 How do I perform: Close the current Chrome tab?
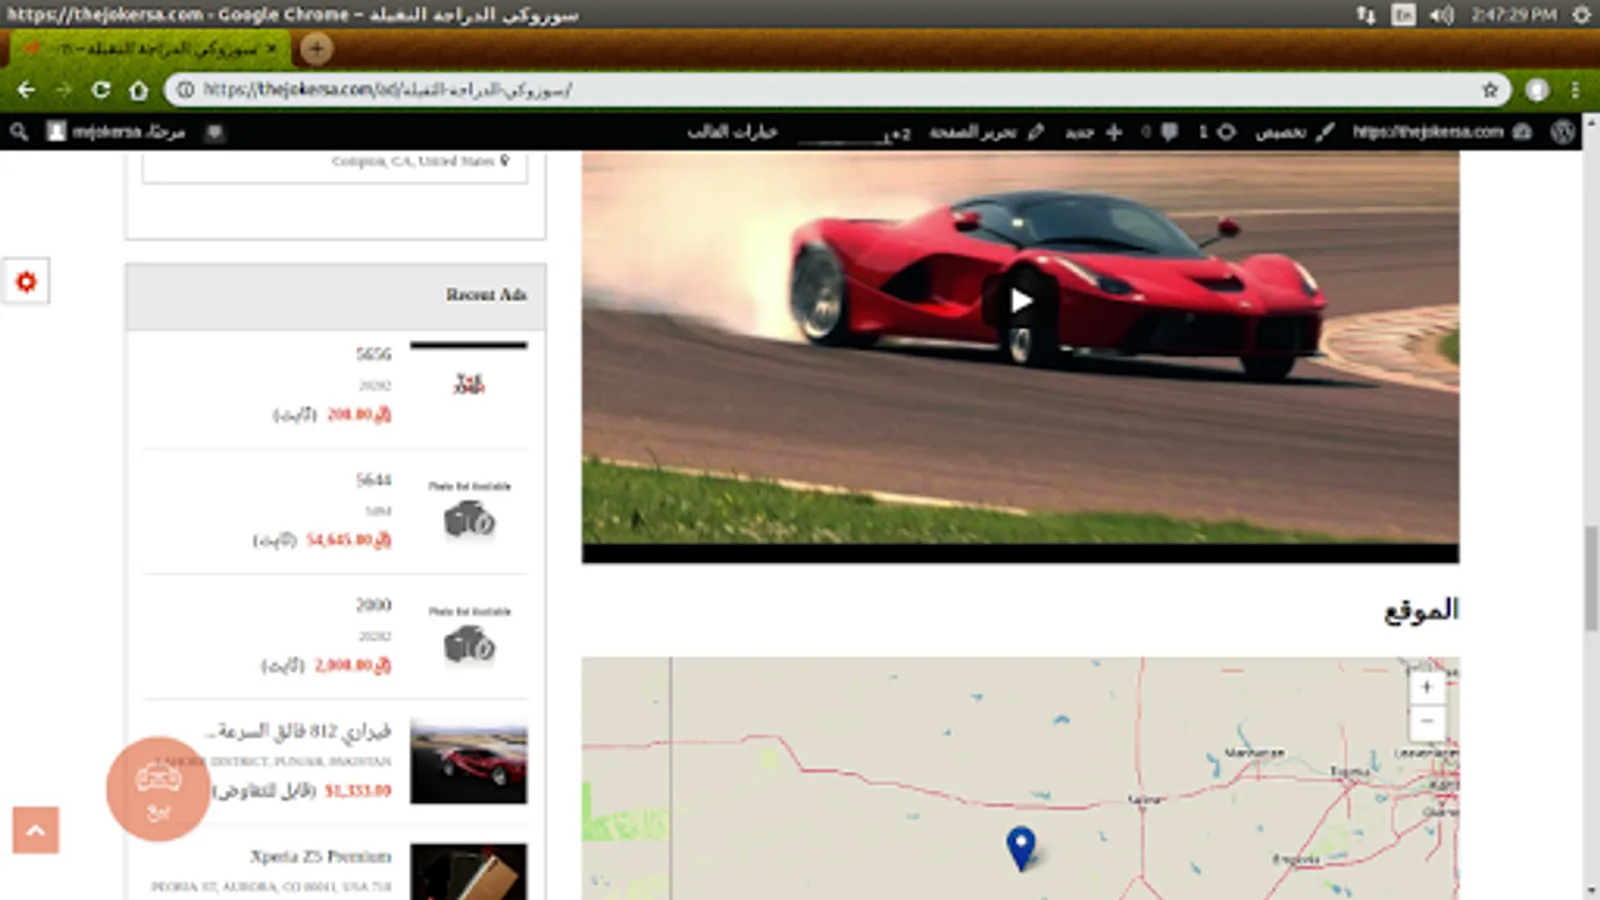tap(272, 48)
